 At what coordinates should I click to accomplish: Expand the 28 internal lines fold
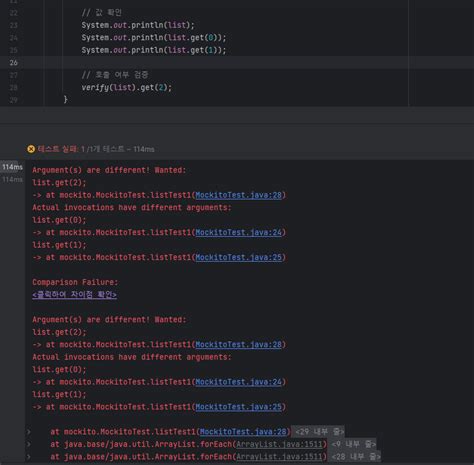(x=356, y=457)
